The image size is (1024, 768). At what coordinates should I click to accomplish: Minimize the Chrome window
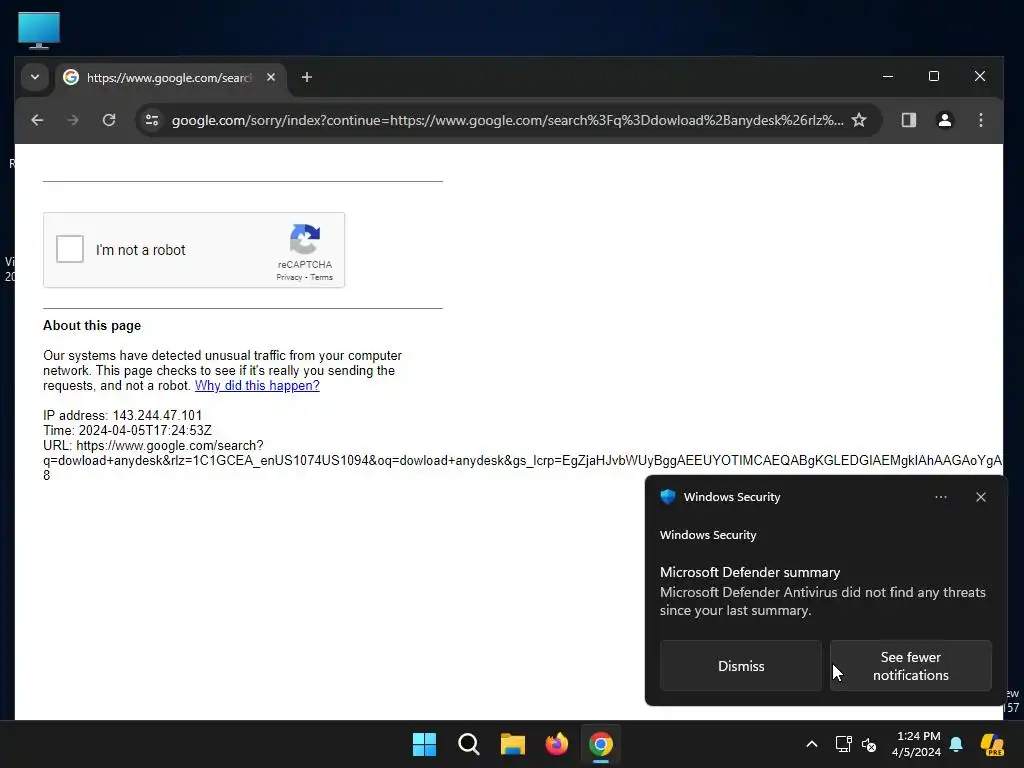pyautogui.click(x=888, y=76)
